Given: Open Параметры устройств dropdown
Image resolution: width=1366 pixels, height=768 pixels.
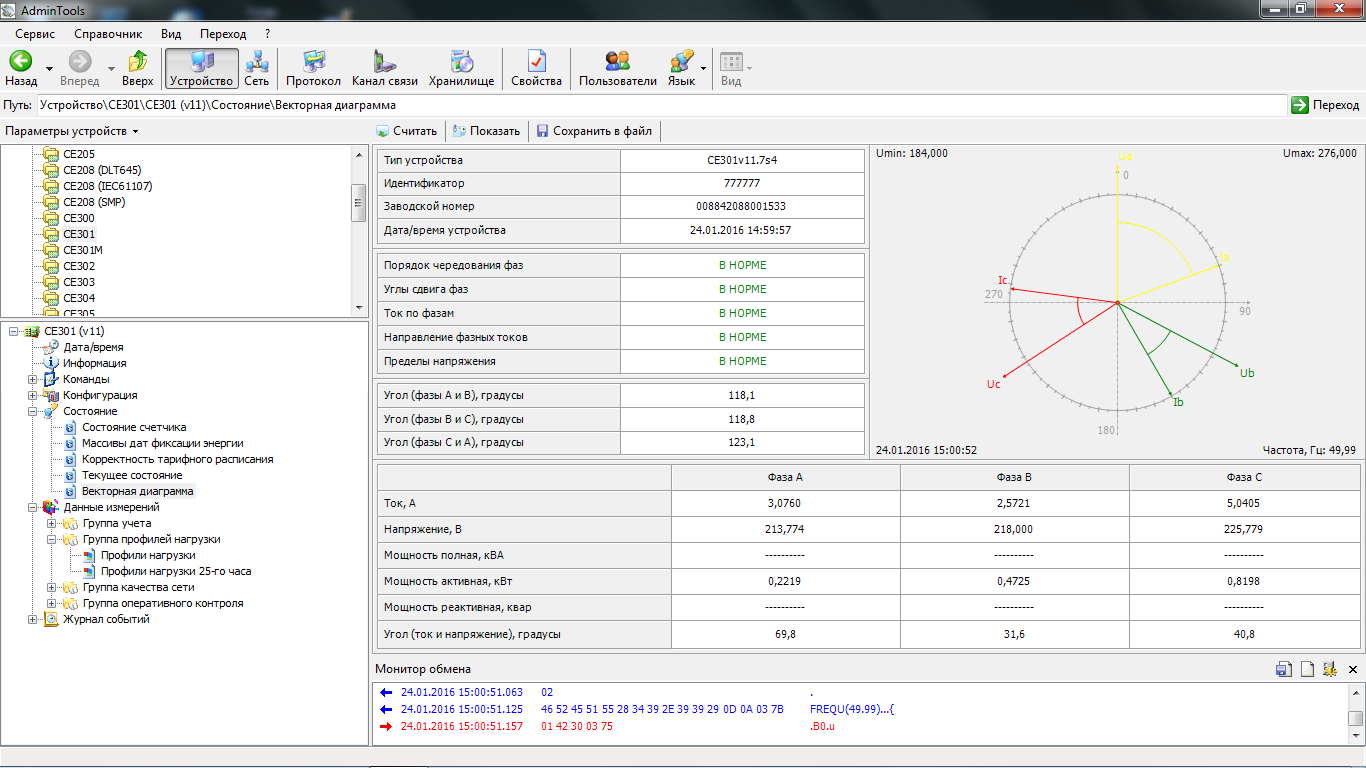Looking at the screenshot, I should point(72,131).
